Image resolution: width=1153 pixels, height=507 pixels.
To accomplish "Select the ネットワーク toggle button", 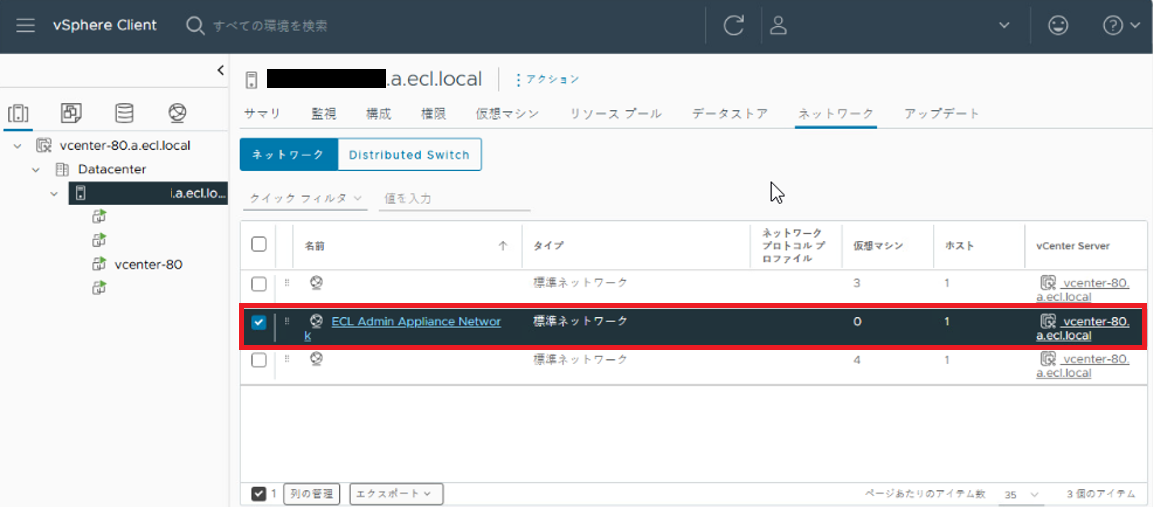I will (x=288, y=155).
